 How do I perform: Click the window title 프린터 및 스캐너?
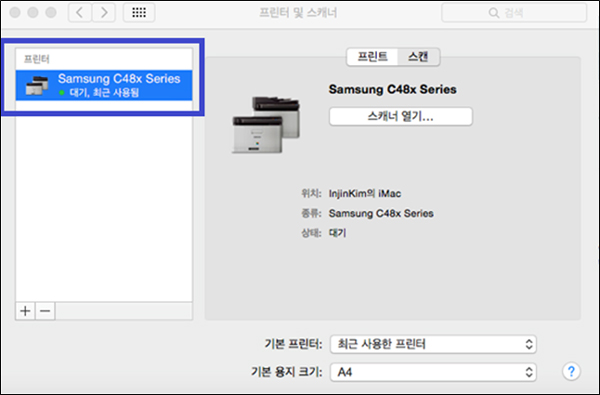[298, 13]
